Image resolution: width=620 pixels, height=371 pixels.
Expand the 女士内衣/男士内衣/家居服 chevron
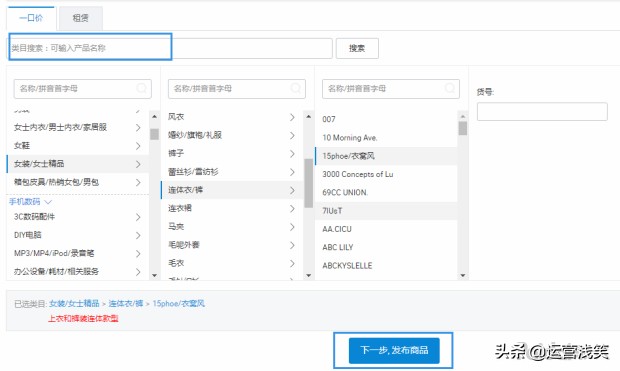(x=138, y=127)
